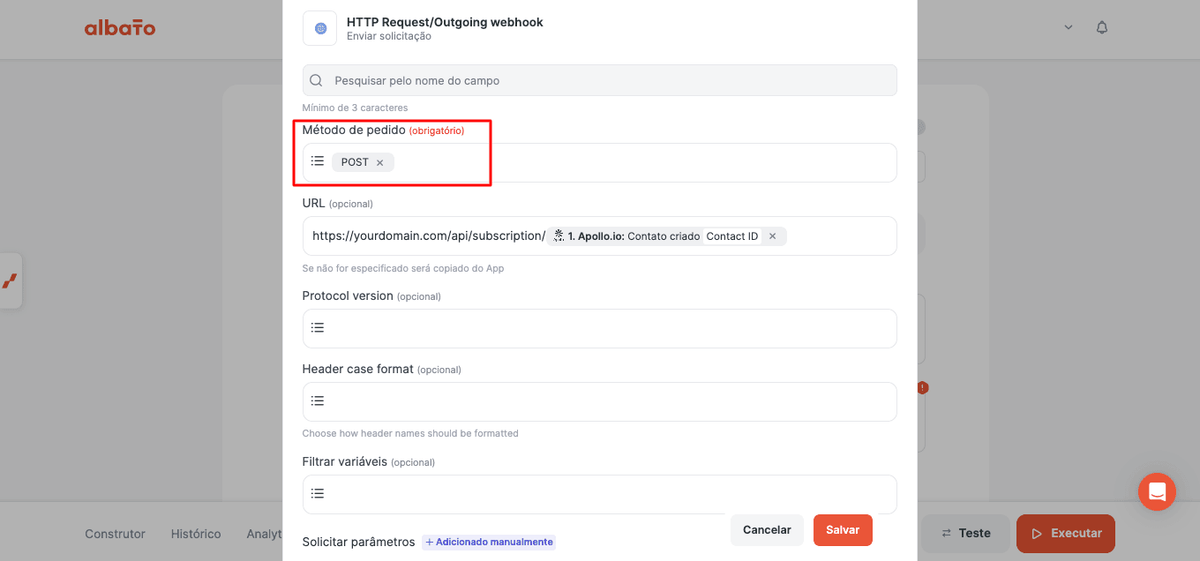The image size is (1200, 561).
Task: Open the Filtrar variáveis dropdown
Action: pyautogui.click(x=599, y=494)
